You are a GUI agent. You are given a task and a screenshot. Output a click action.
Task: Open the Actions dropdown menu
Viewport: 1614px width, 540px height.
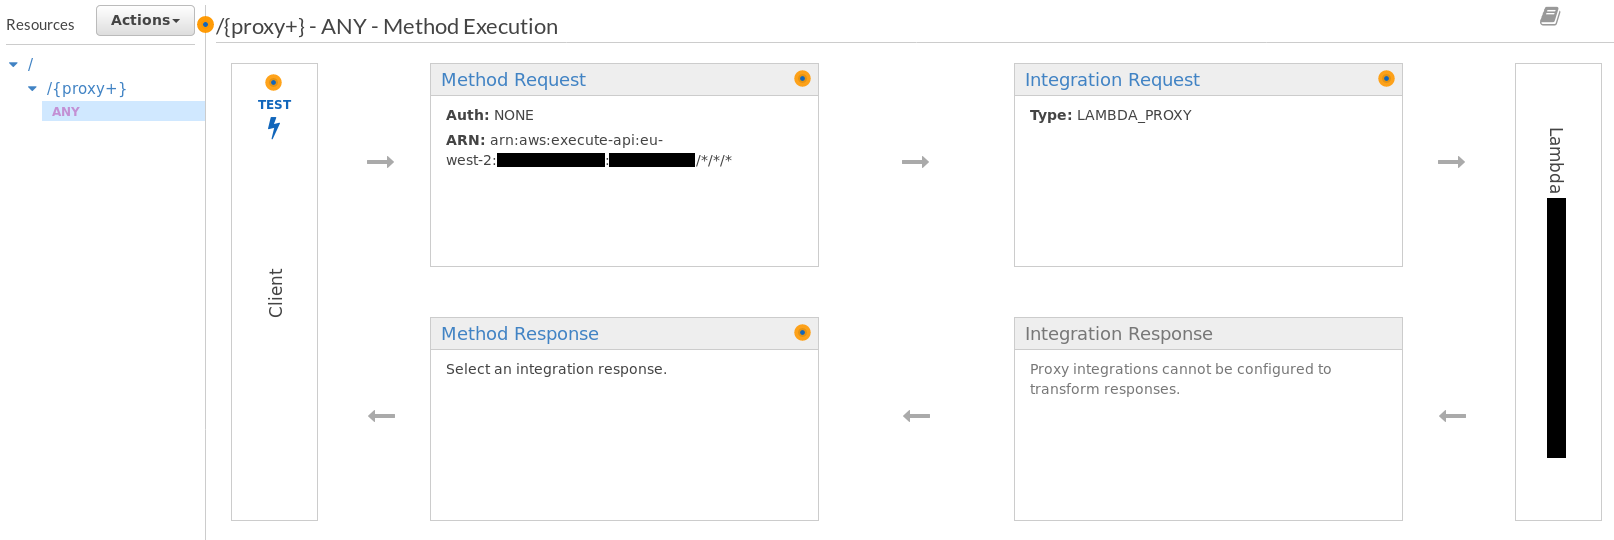pos(145,20)
